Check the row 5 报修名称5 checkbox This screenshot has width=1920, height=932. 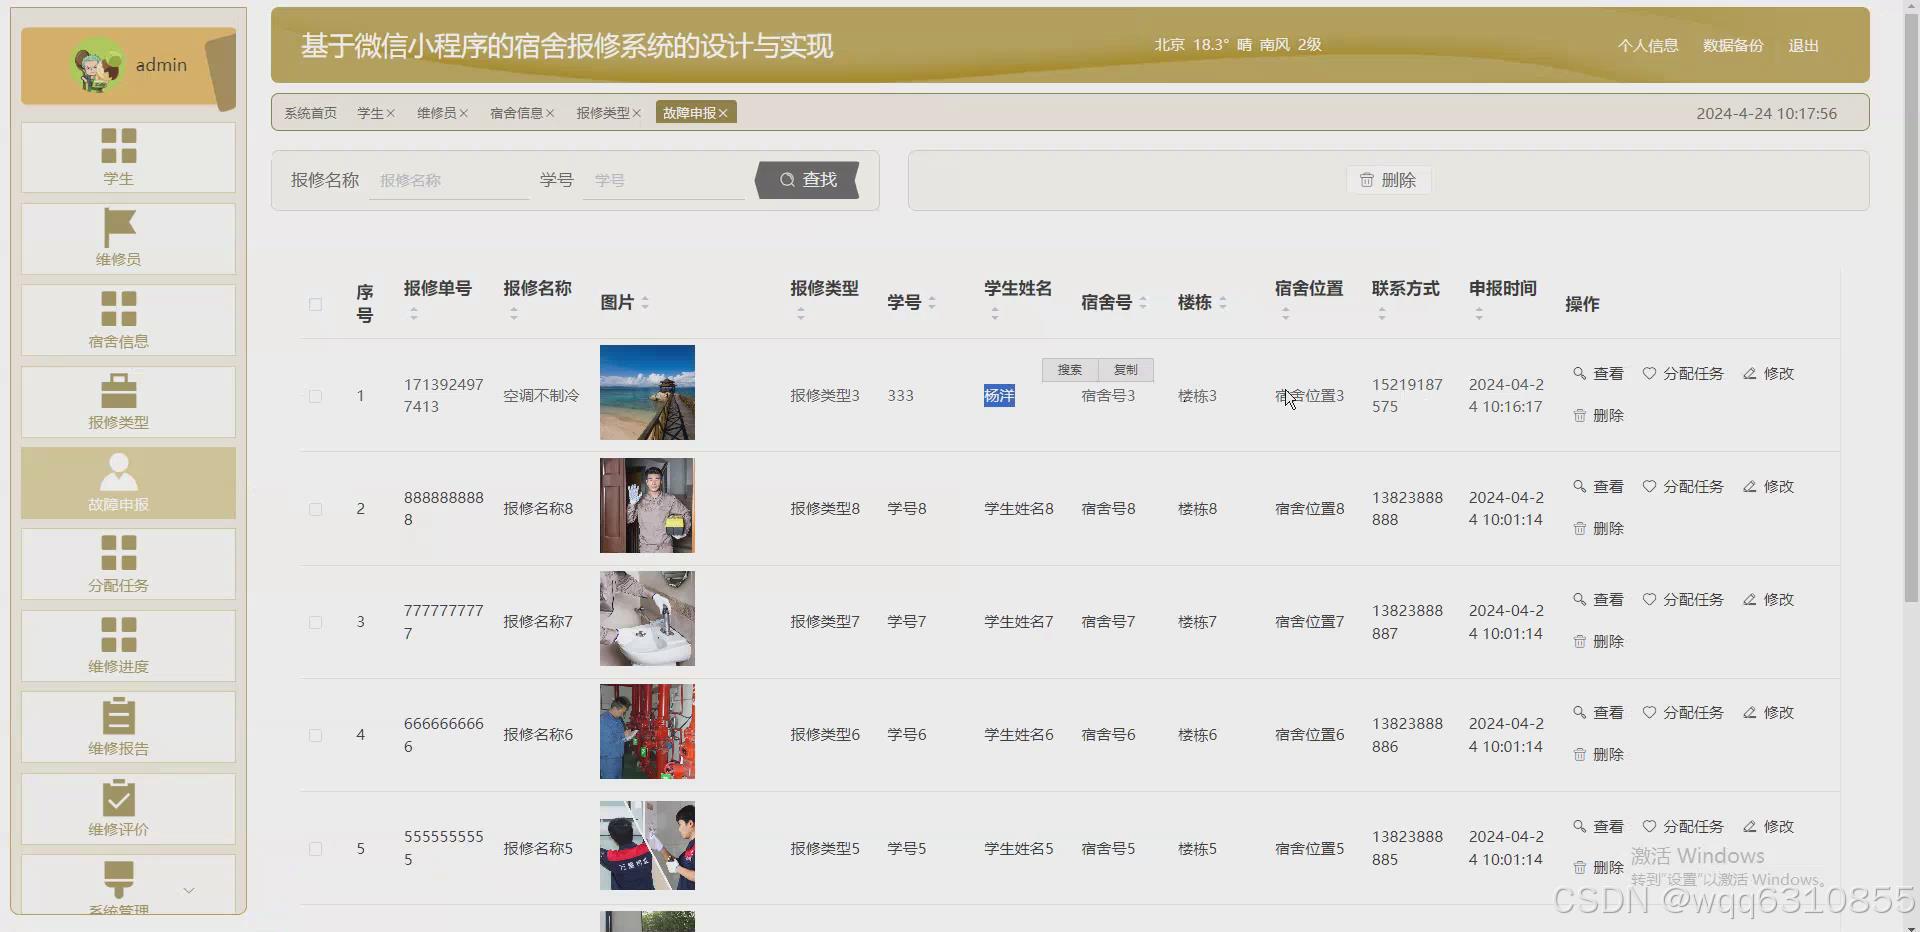click(x=315, y=848)
